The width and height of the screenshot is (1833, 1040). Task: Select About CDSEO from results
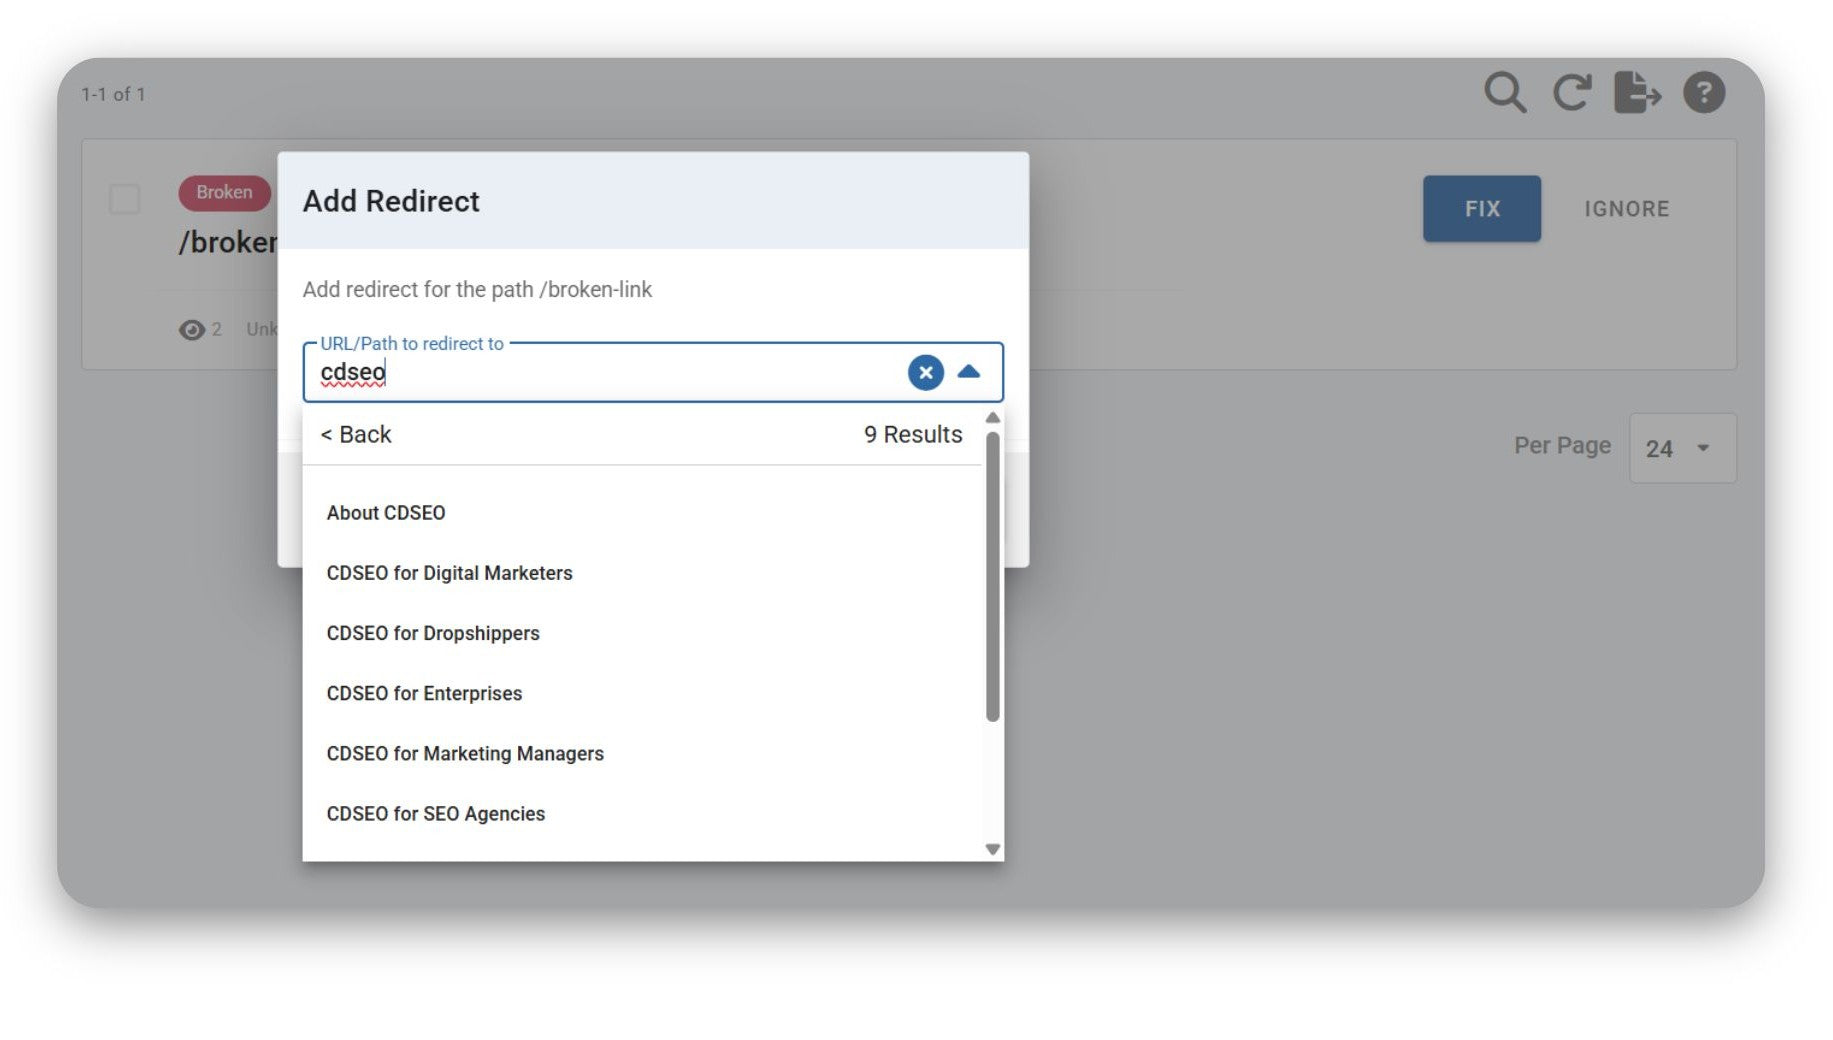click(x=386, y=513)
